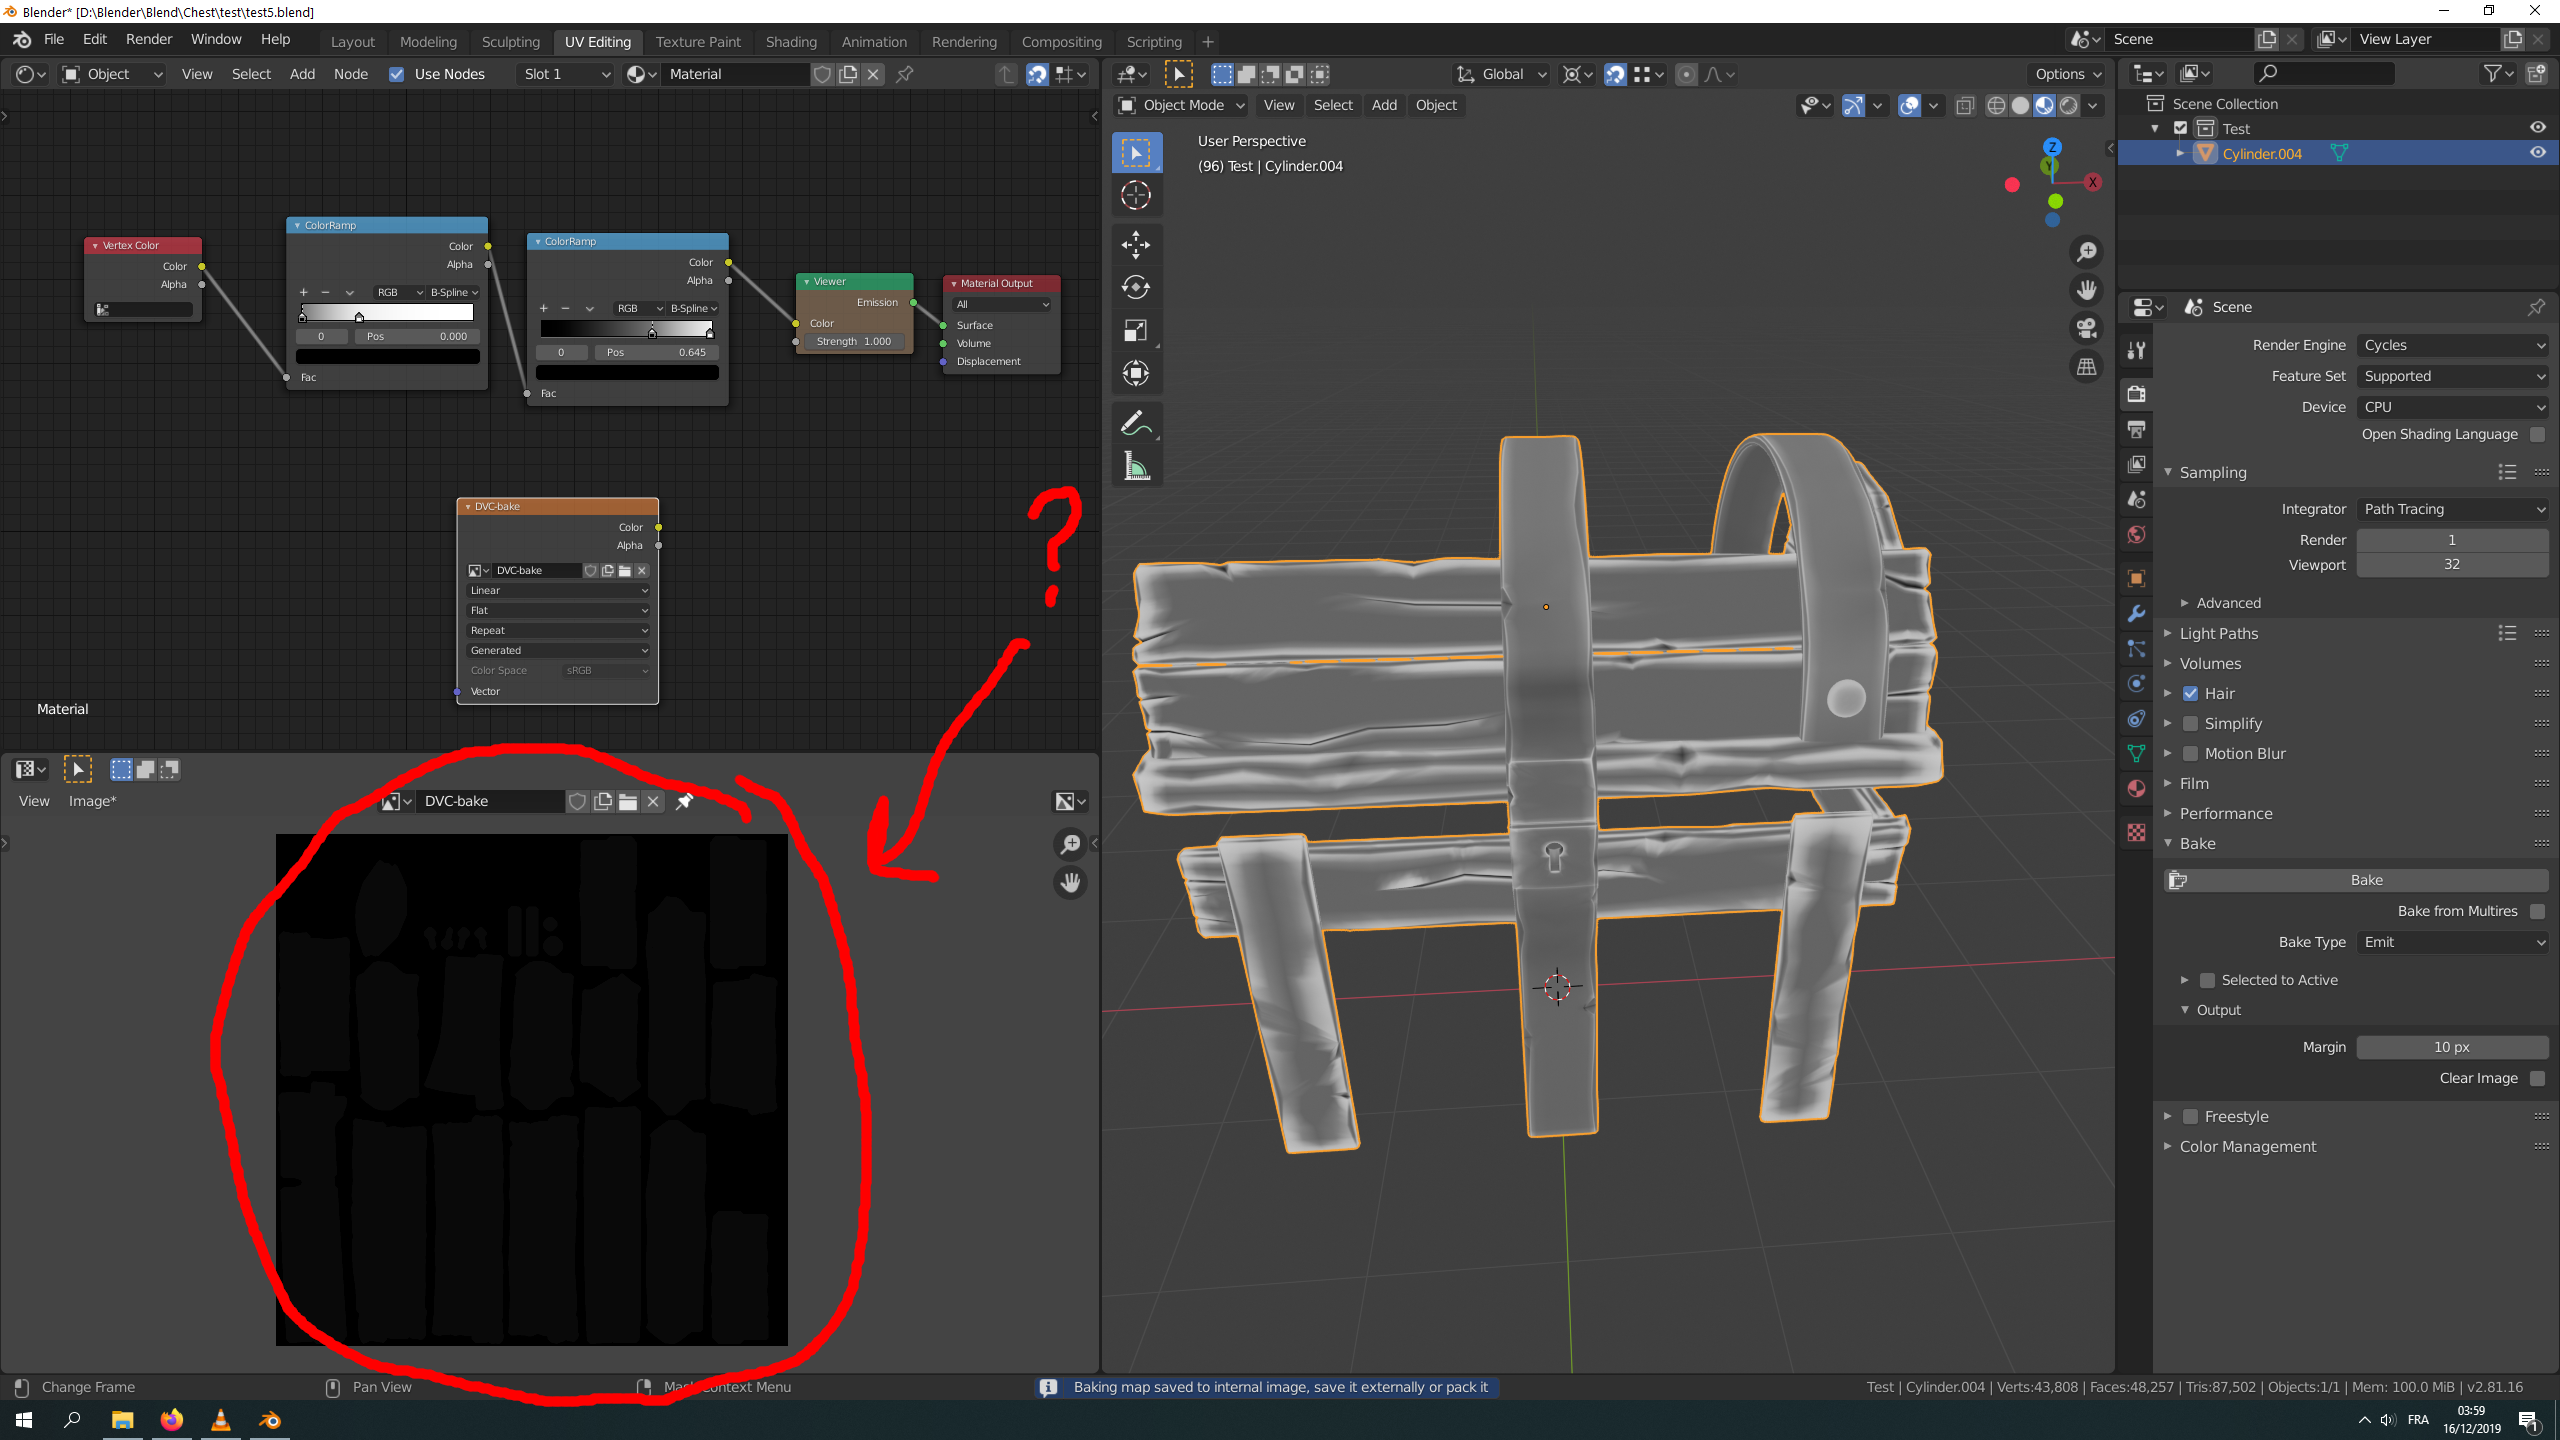Toggle the Use Nodes checkbox

(x=397, y=74)
